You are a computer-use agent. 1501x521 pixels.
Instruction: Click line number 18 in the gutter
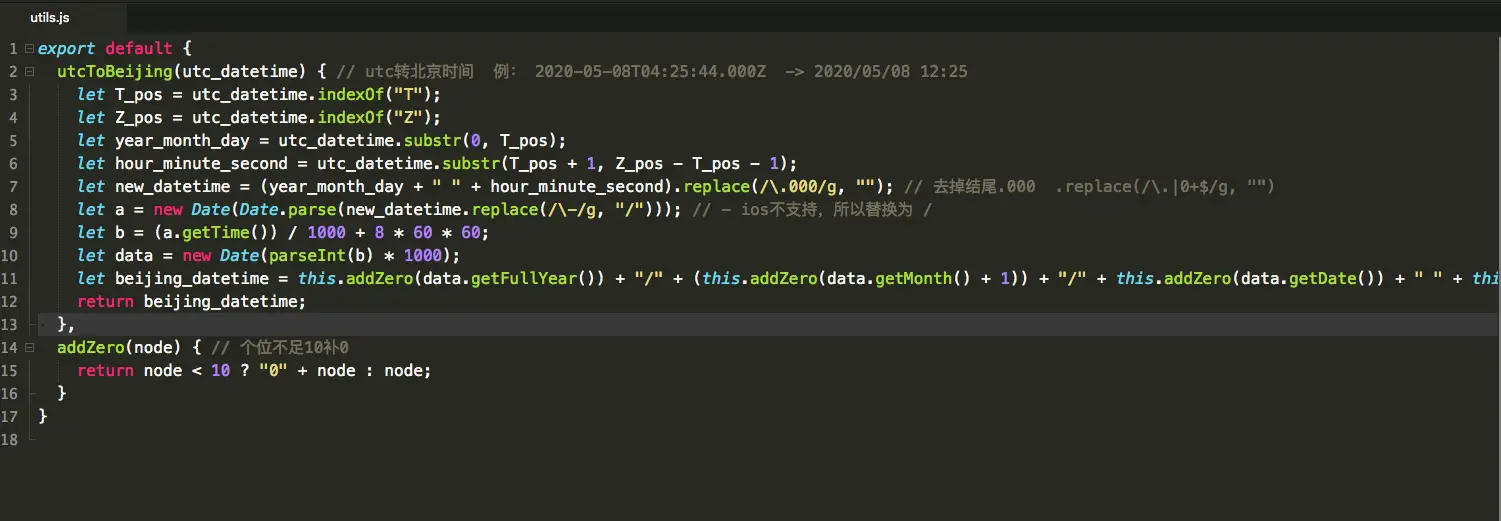(9, 439)
